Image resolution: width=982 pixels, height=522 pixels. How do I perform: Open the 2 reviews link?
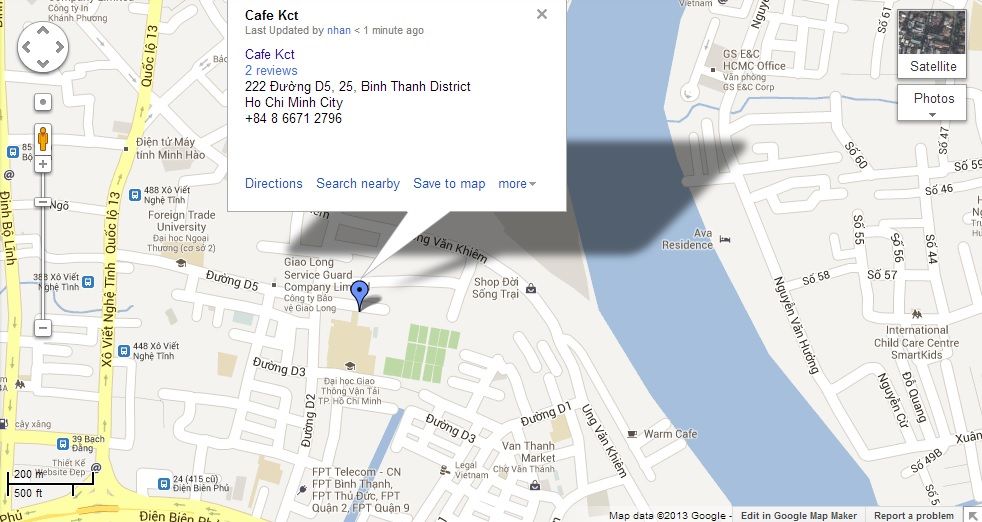click(271, 70)
